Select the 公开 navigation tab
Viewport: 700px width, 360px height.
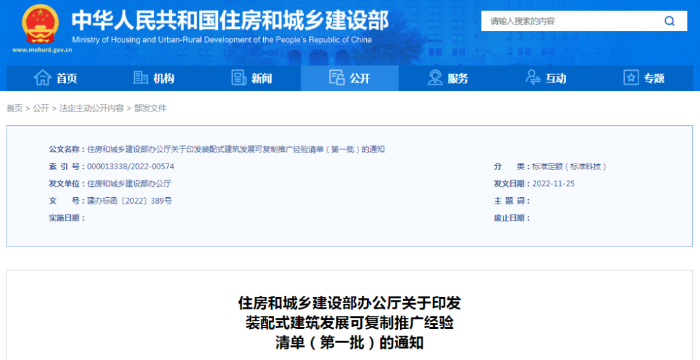(x=350, y=78)
